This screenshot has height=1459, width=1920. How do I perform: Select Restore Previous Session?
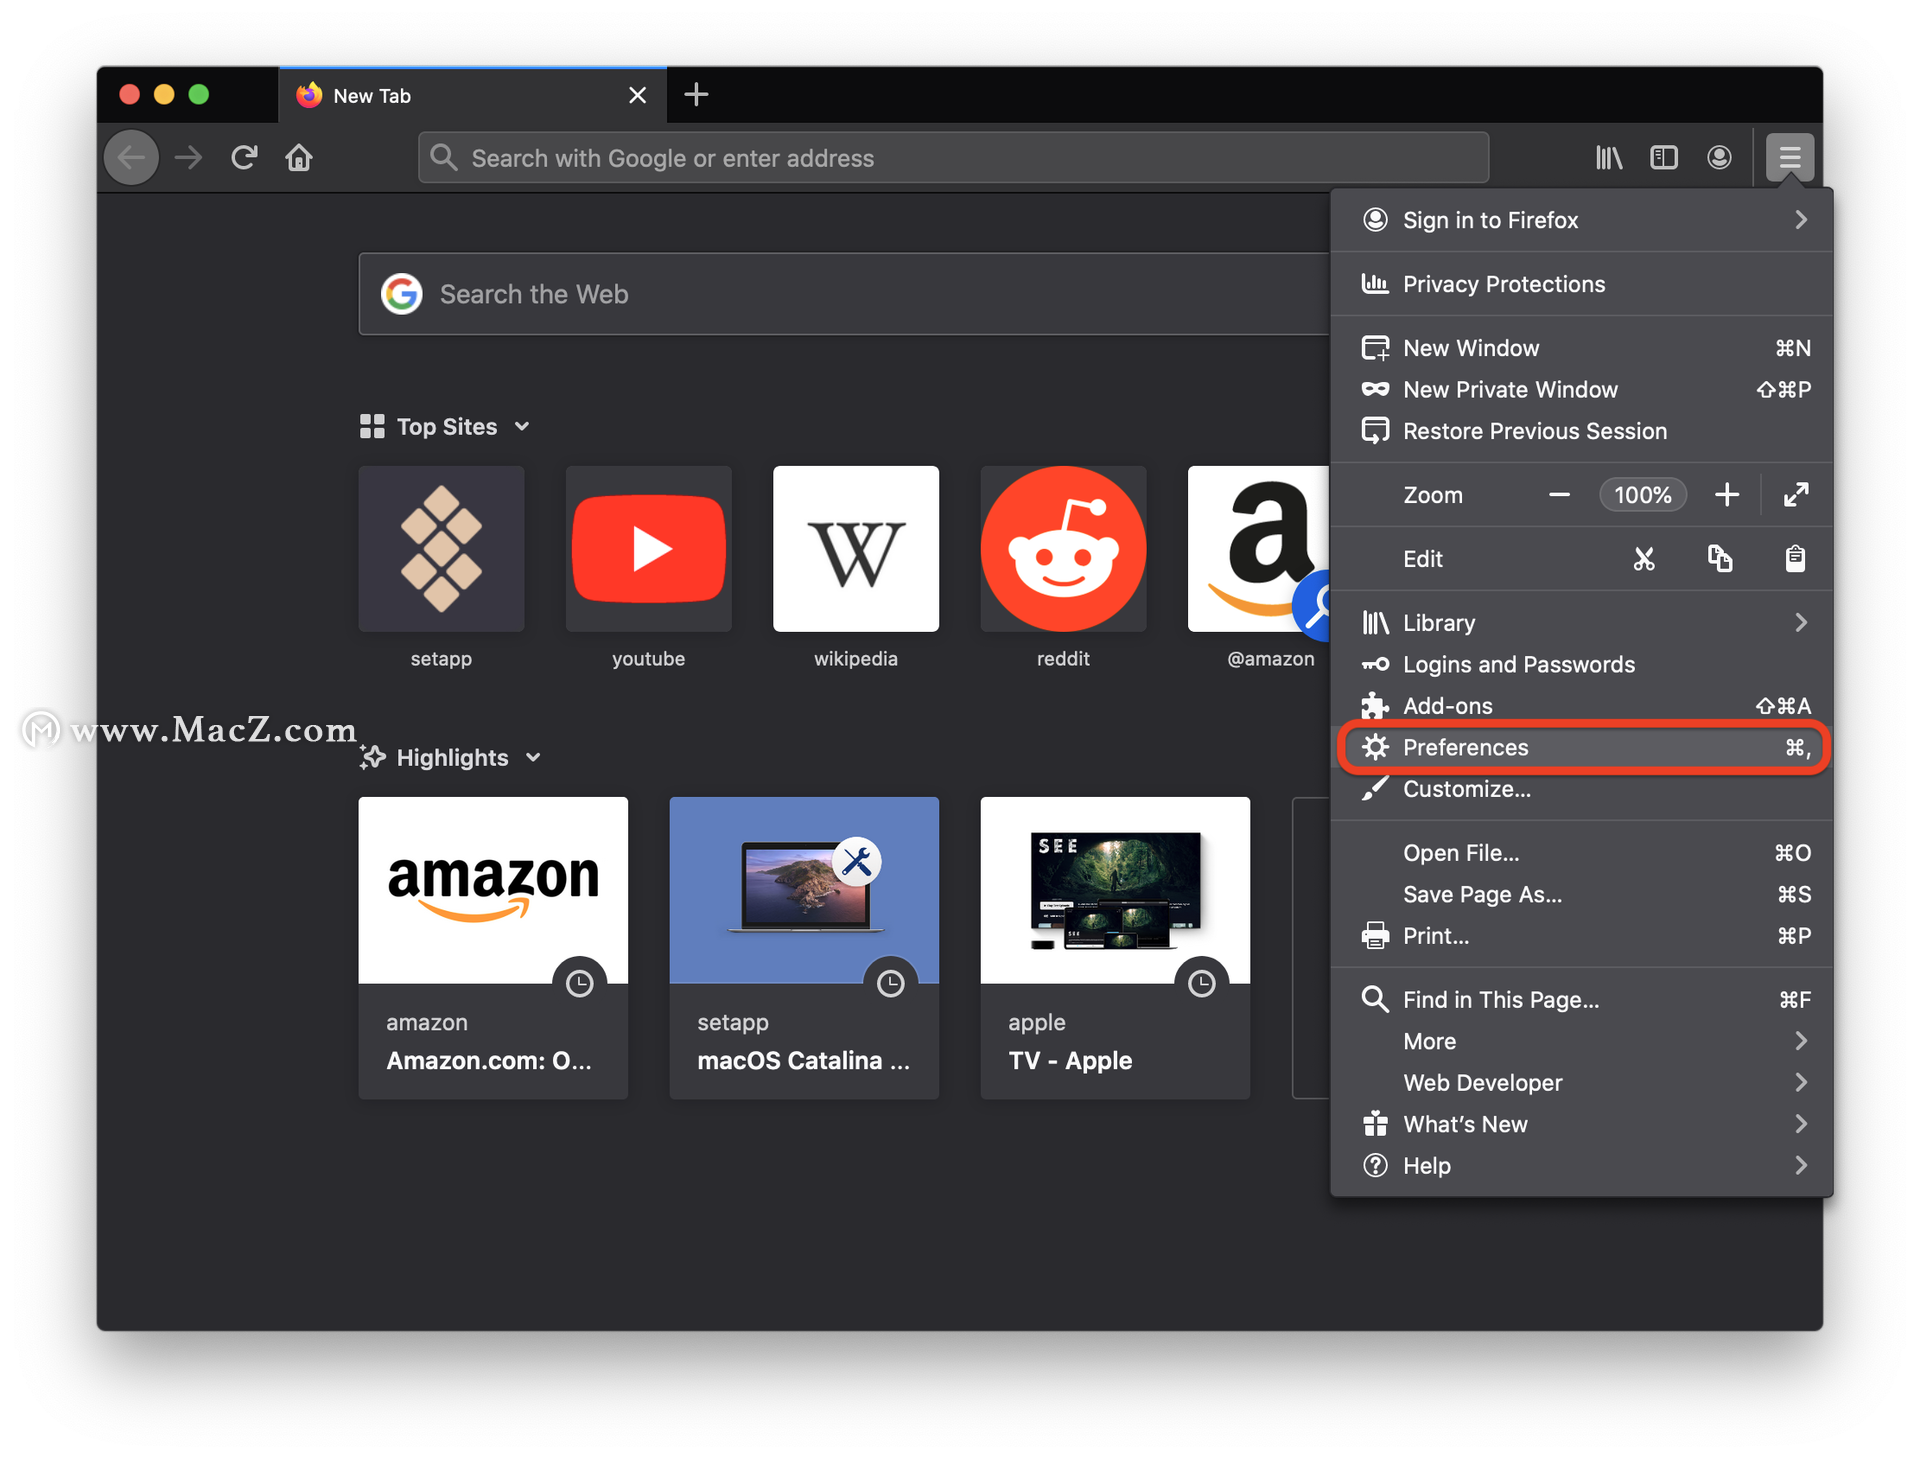(x=1582, y=431)
